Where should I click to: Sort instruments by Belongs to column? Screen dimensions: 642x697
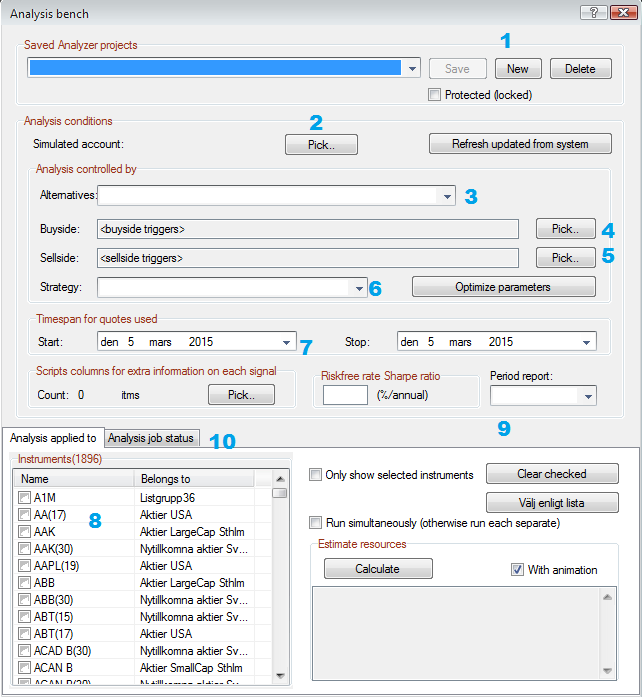tap(194, 479)
